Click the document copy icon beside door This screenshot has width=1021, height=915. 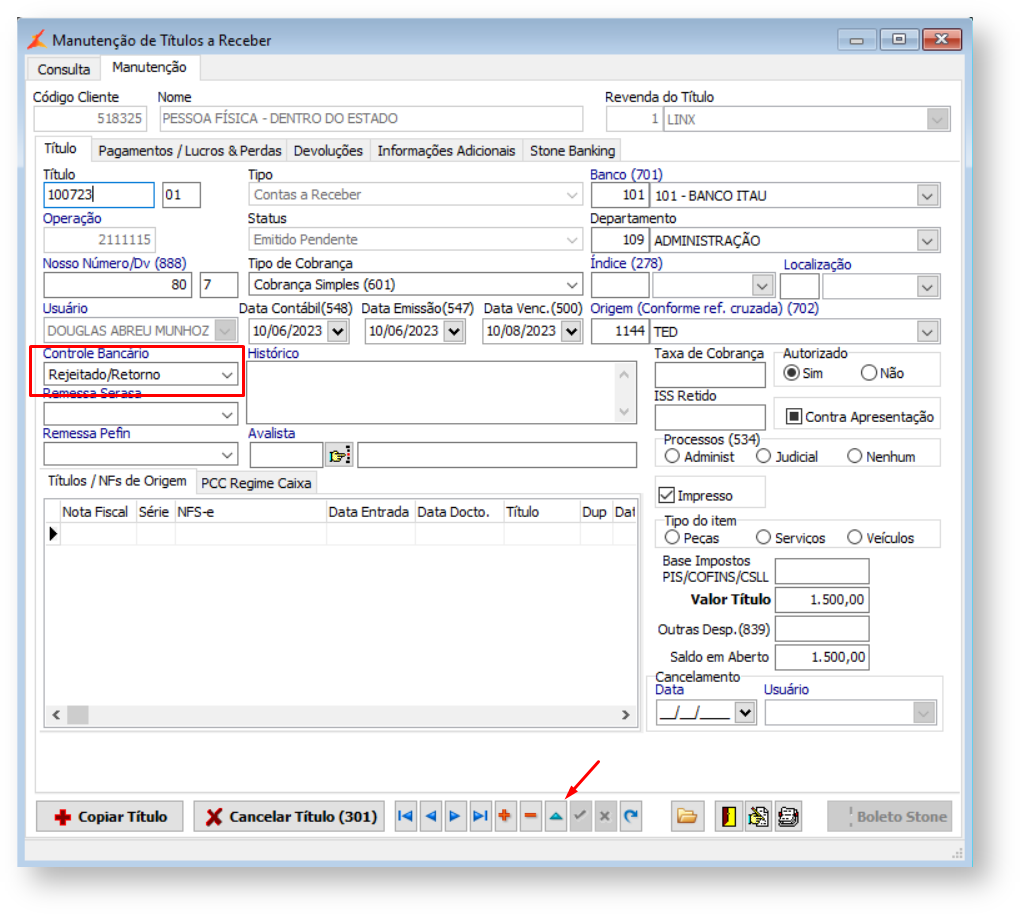point(758,816)
